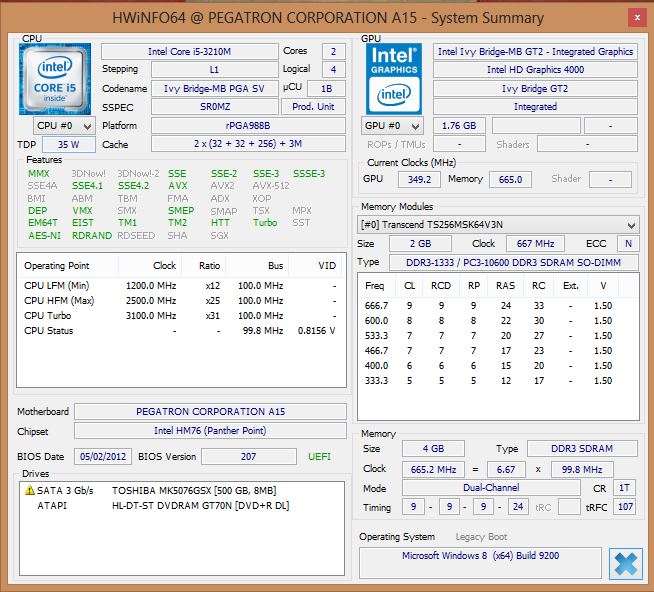This screenshot has height=592, width=654.
Task: Select the HL-DT-ST DVDRAM GT70N drive row
Action: (182, 505)
